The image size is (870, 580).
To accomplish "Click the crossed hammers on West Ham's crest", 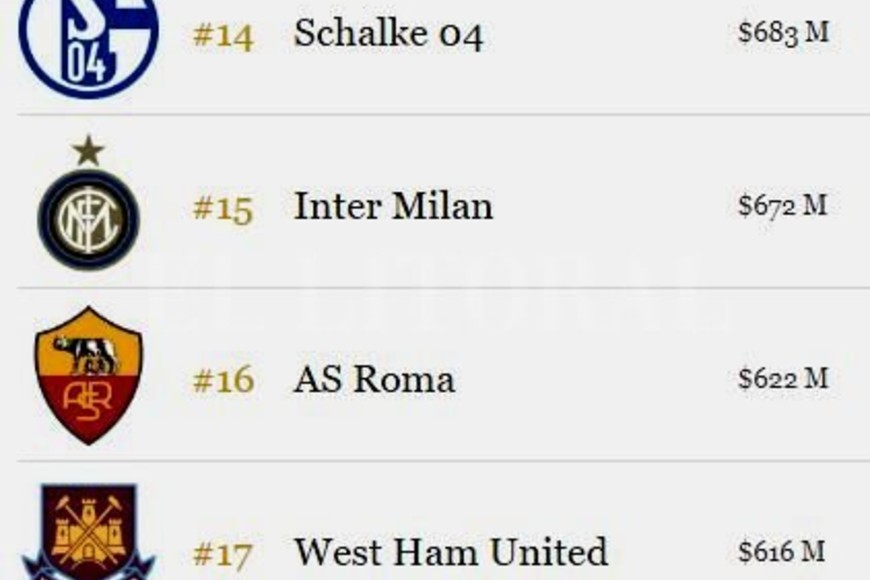I will pyautogui.click(x=88, y=530).
